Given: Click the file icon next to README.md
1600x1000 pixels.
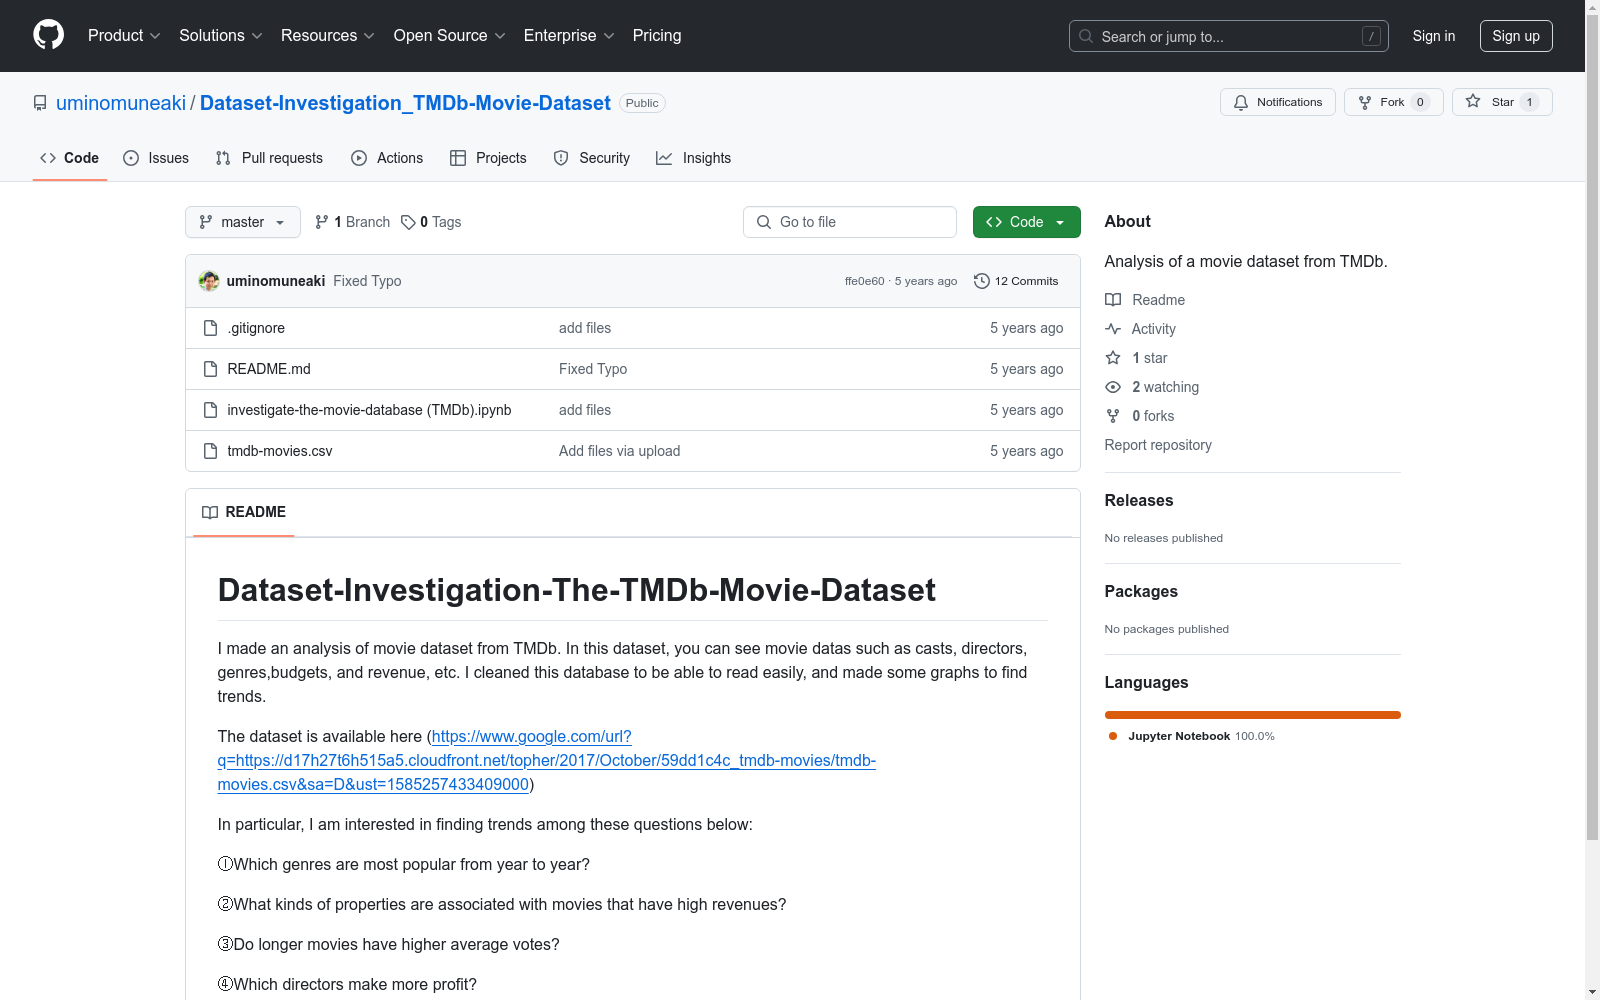Looking at the screenshot, I should pyautogui.click(x=210, y=369).
